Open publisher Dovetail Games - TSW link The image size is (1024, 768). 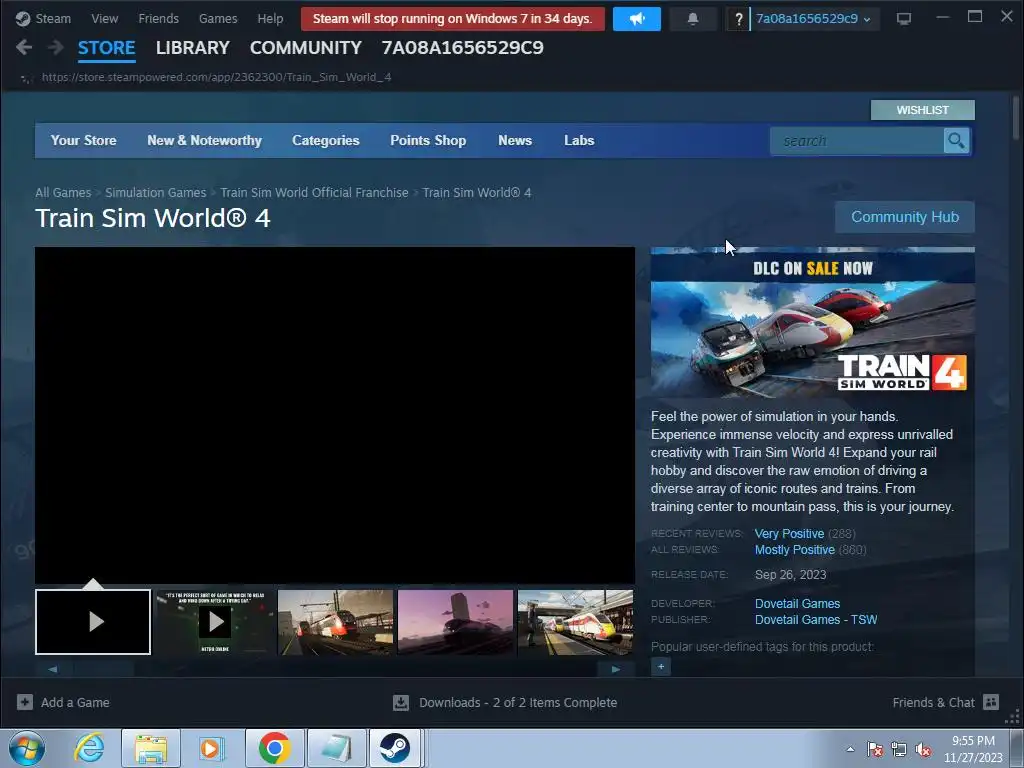point(816,620)
